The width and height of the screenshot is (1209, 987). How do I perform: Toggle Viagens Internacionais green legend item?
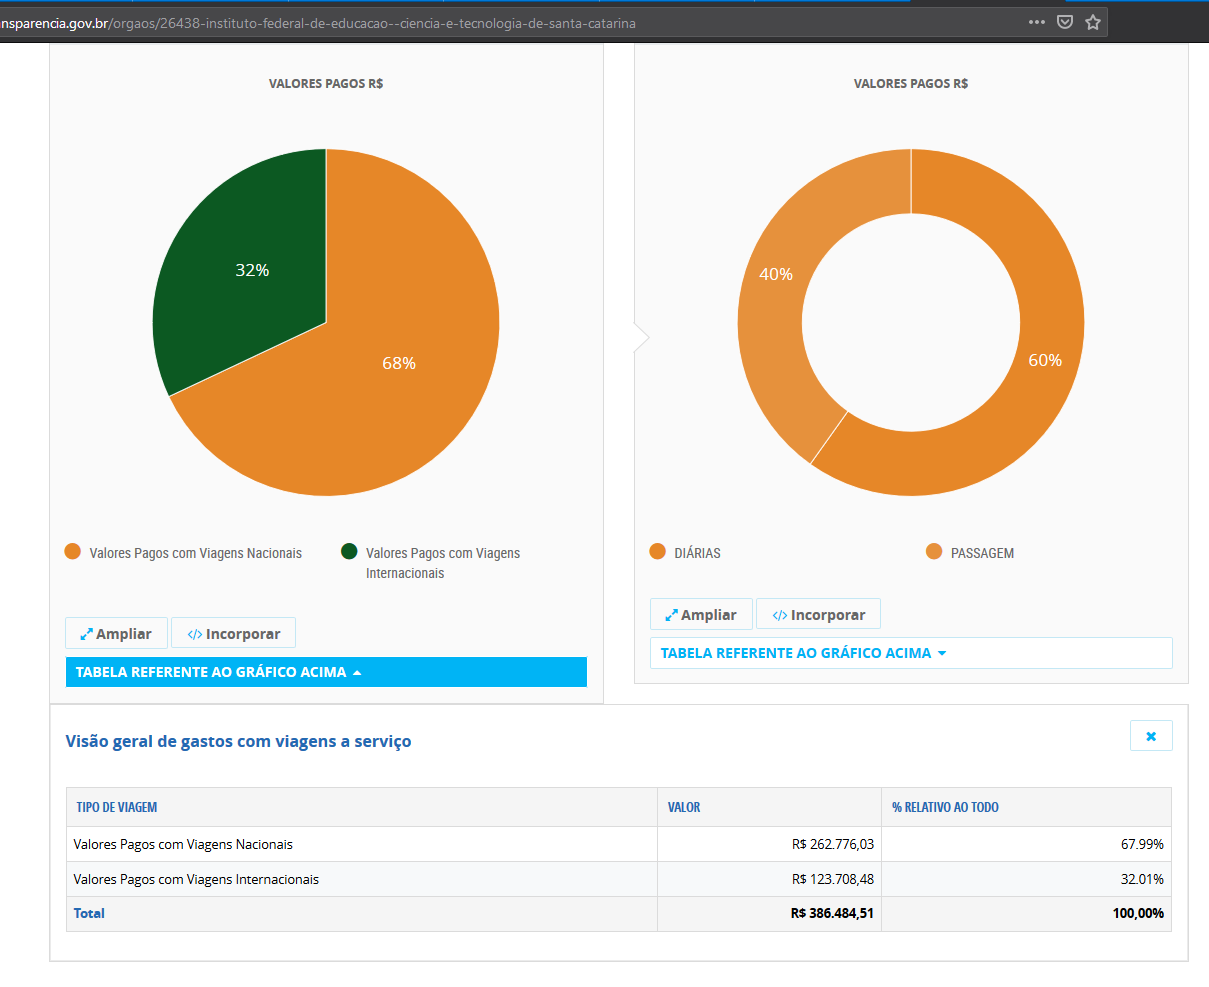pos(431,562)
